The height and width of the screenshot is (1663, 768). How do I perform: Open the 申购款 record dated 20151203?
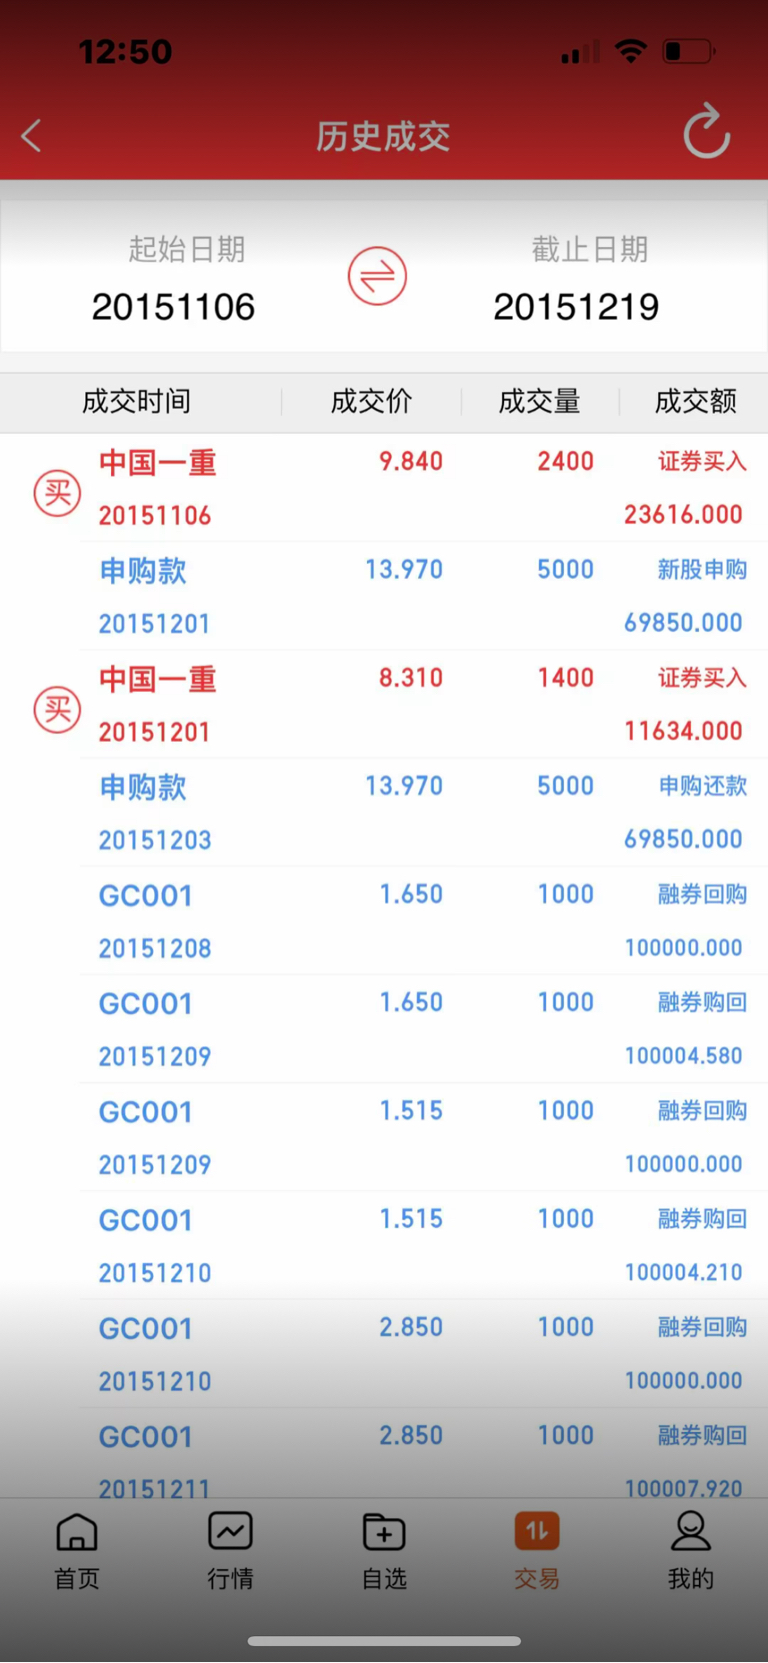tap(420, 813)
